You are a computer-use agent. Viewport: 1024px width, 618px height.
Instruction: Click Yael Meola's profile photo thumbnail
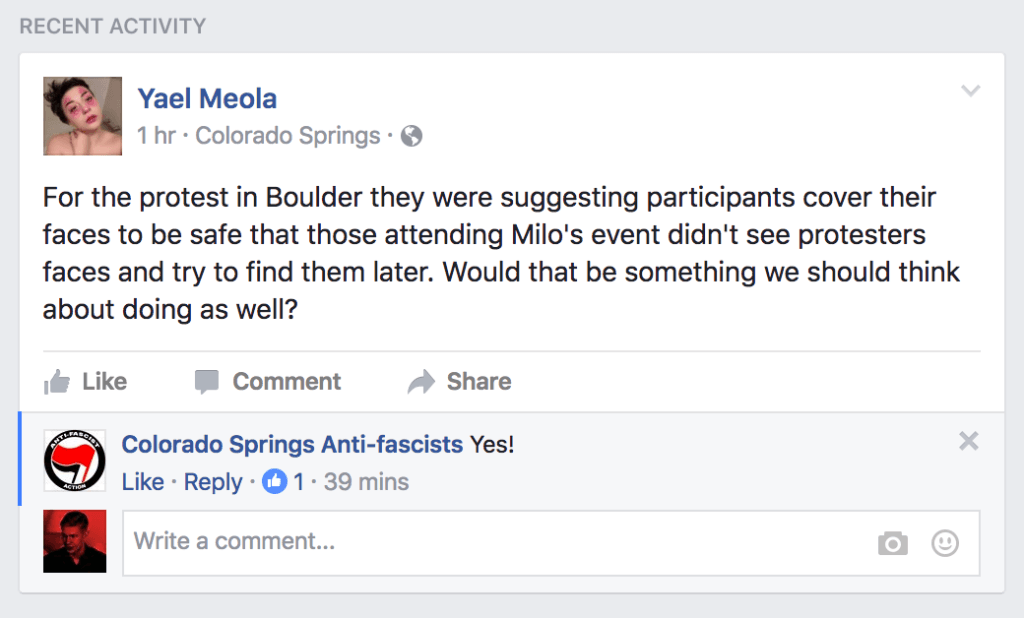pos(82,116)
